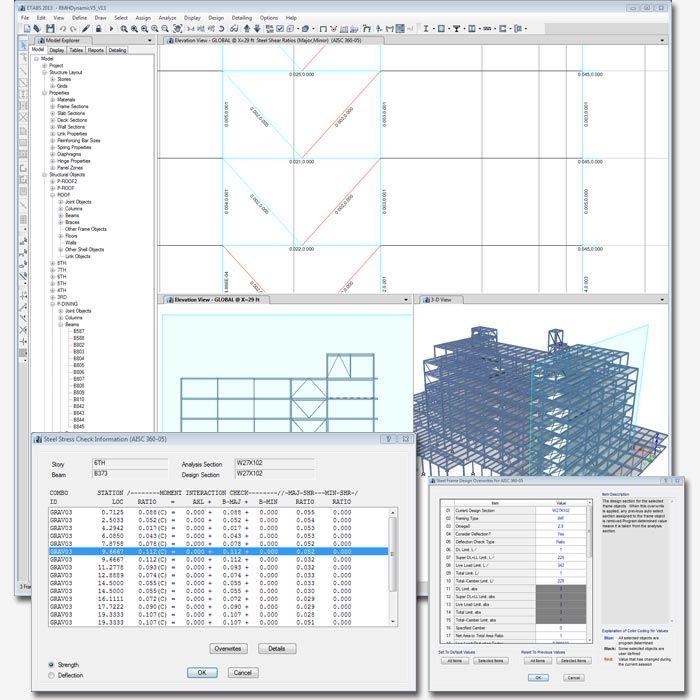Click the X-brace tool in left toolbar
Screen dimensions: 700x700
tap(23, 117)
